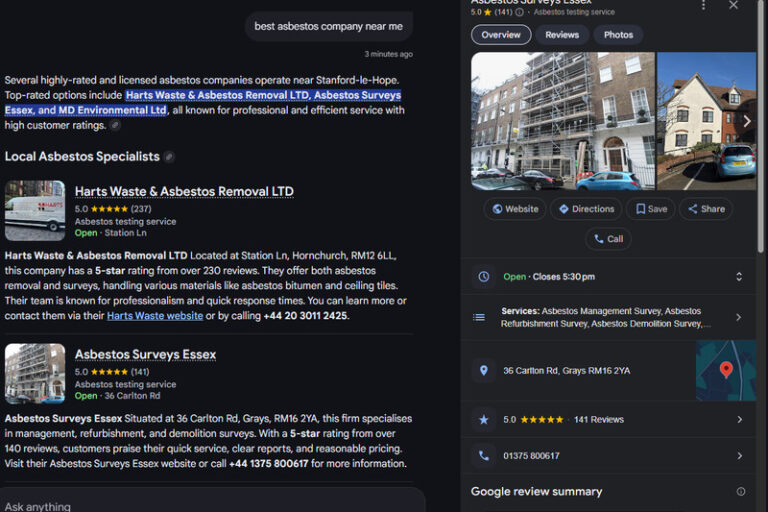The width and height of the screenshot is (768, 512).
Task: Open the Asbestos Surveys Essex building thumbnail
Action: (35, 374)
